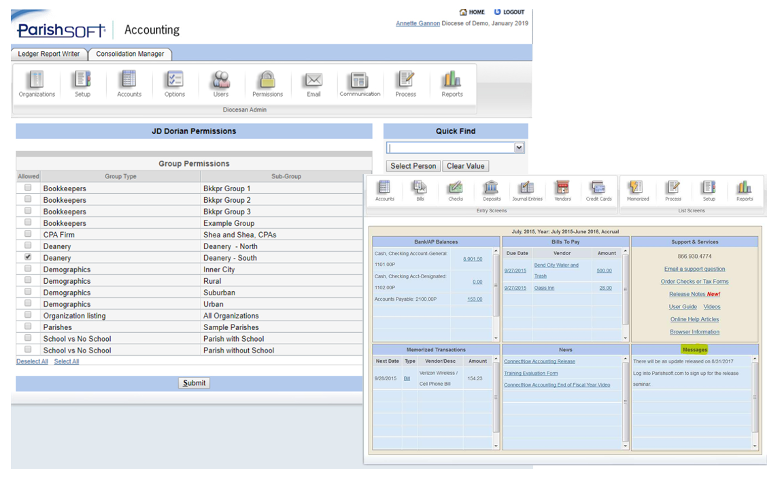
Task: Click the Deselect All link
Action: point(32,362)
